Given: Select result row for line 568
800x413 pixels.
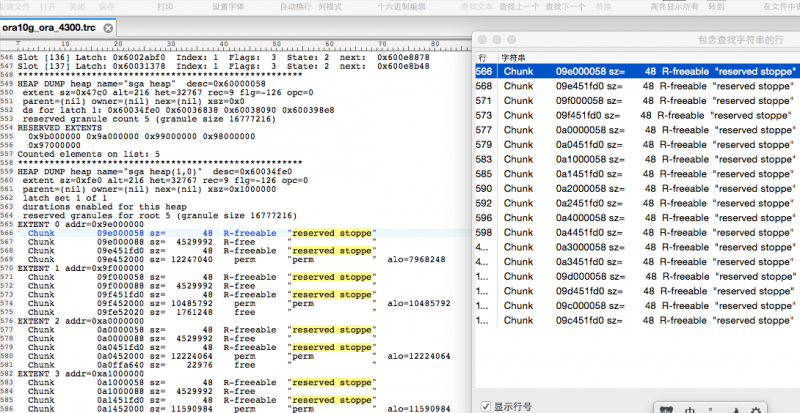Looking at the screenshot, I should coord(638,86).
